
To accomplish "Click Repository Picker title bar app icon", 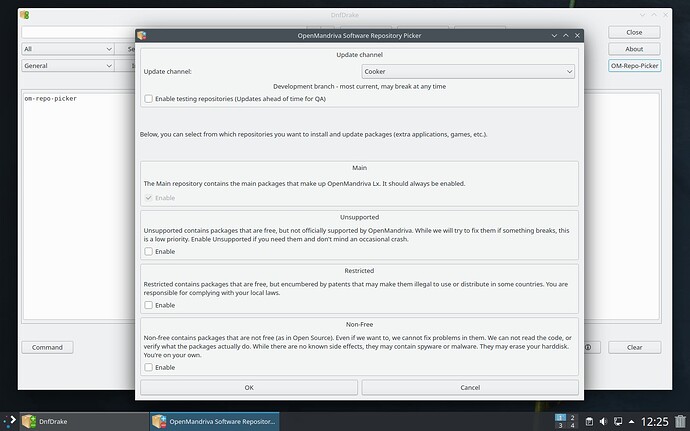I will point(142,36).
